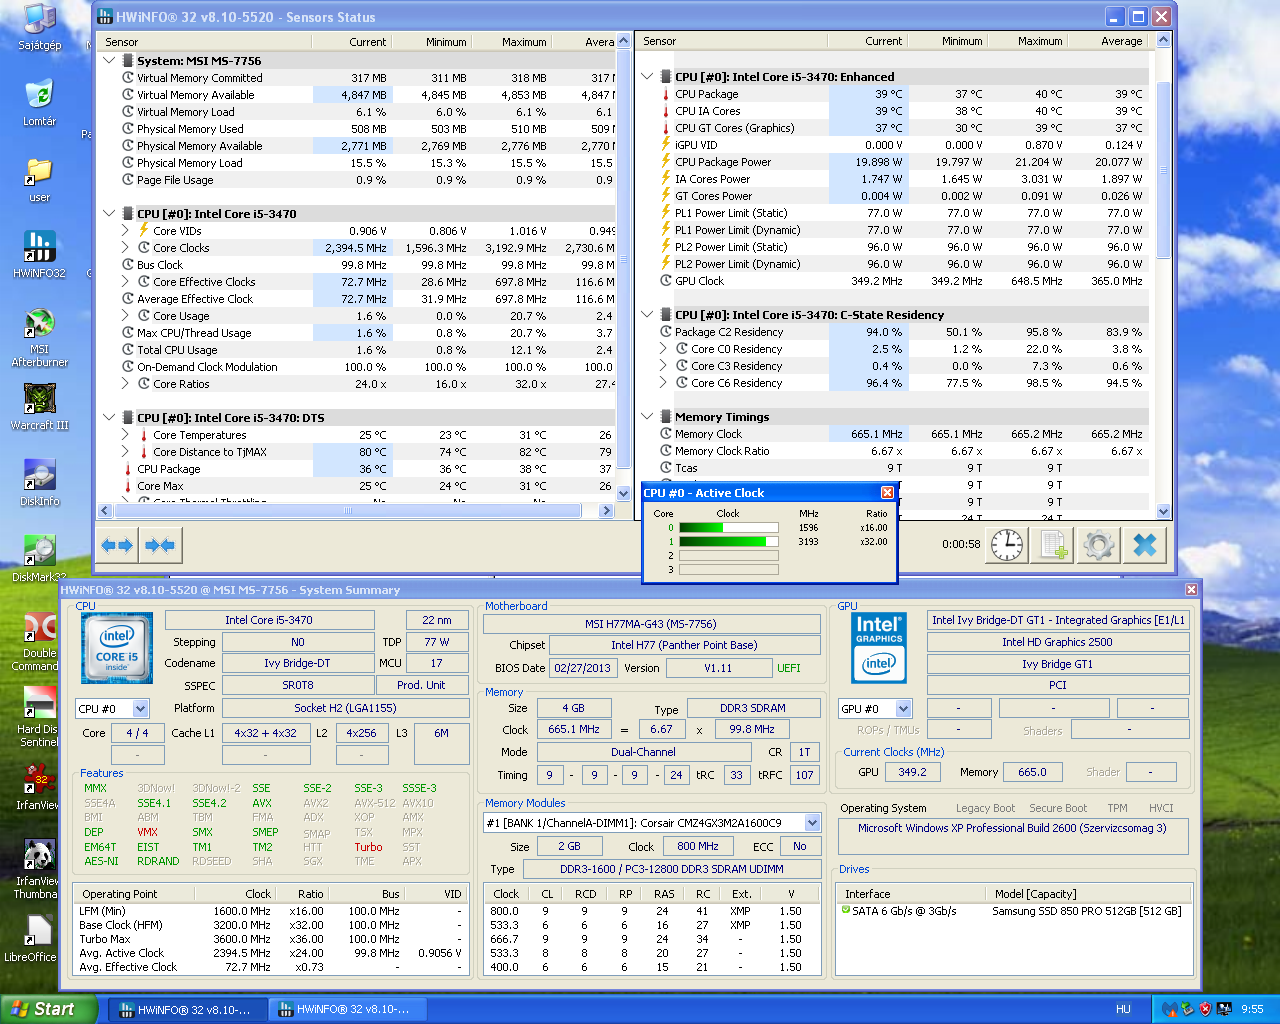Click the blue X icon to close sensors
Viewport: 1280px width, 1024px height.
(1145, 545)
